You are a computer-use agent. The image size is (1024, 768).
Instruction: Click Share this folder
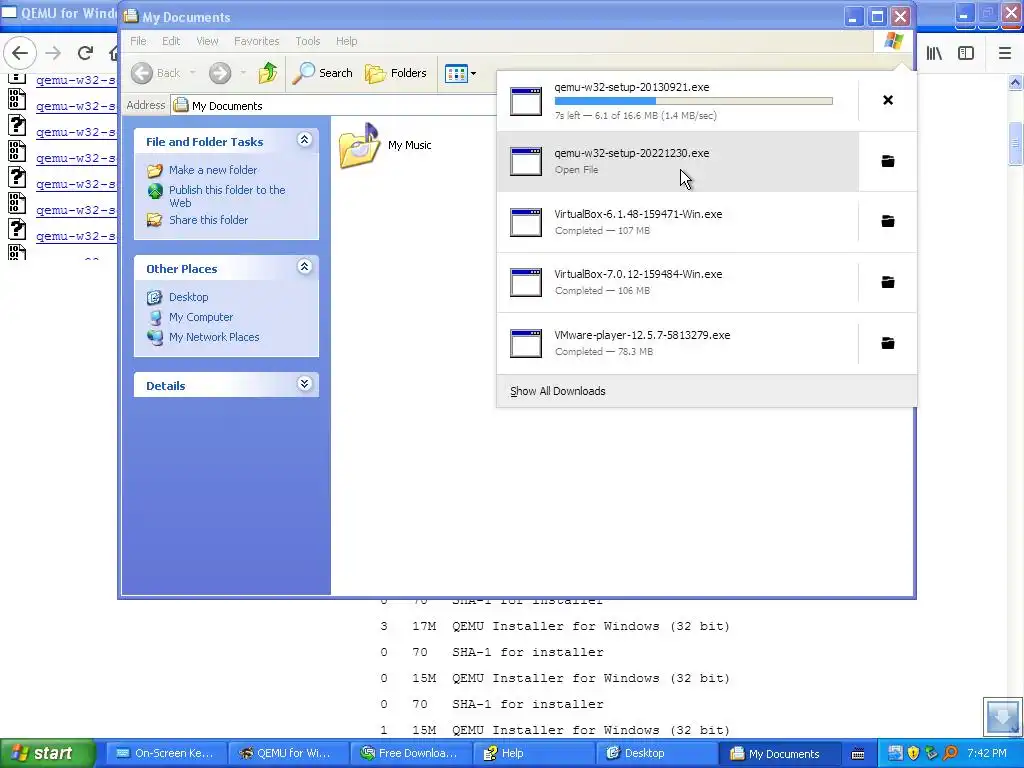(x=208, y=220)
